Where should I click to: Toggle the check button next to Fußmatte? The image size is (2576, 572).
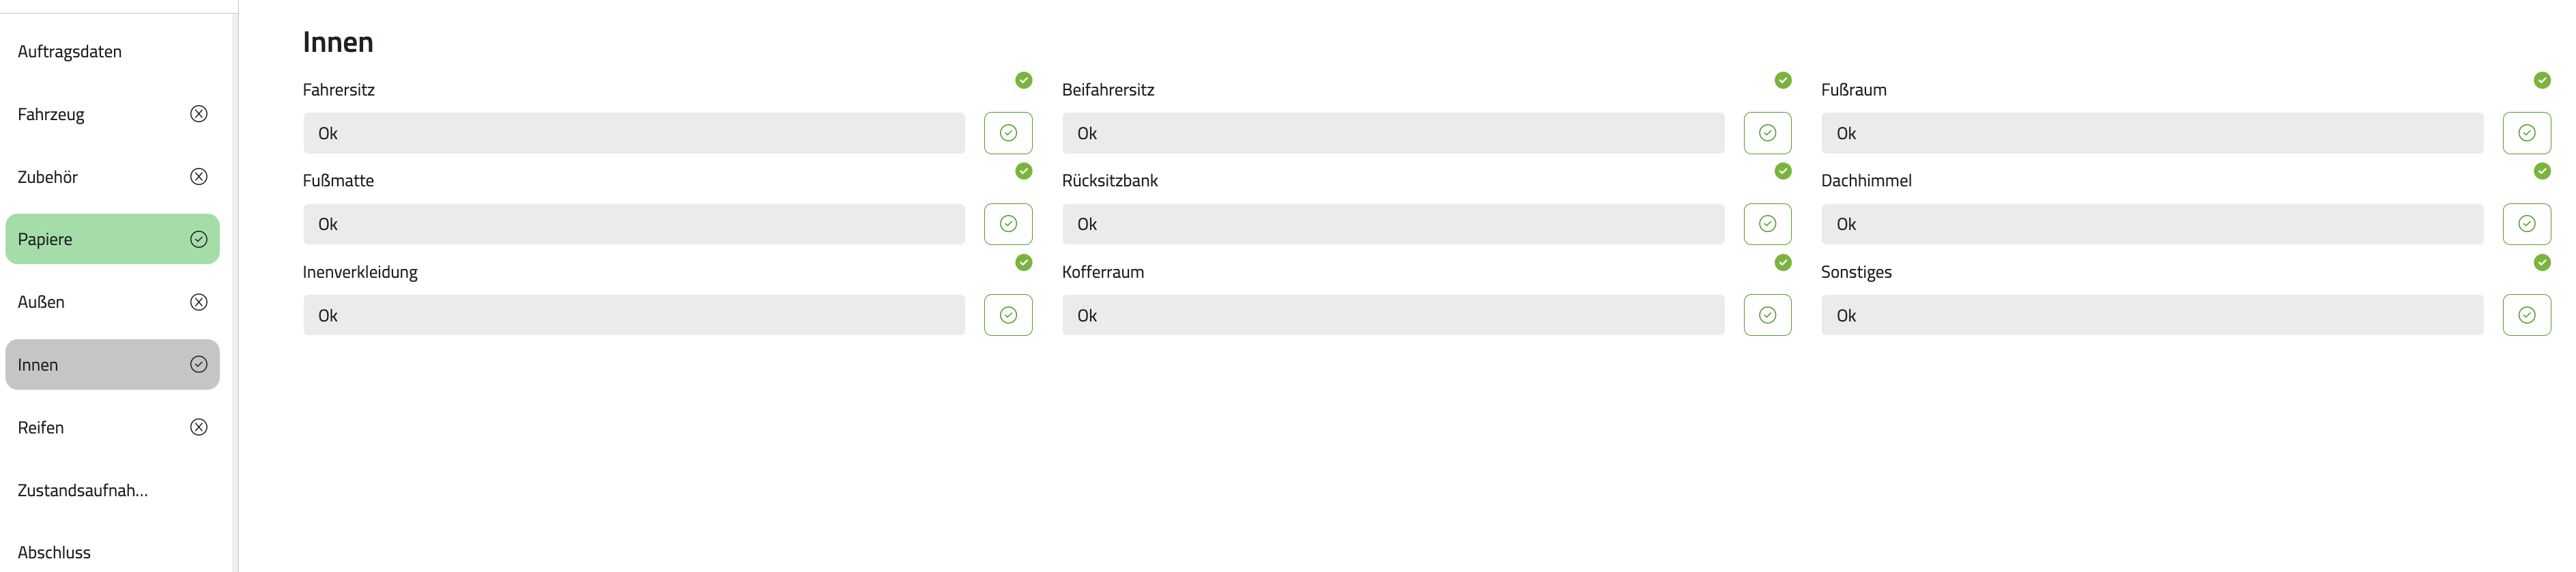1008,224
